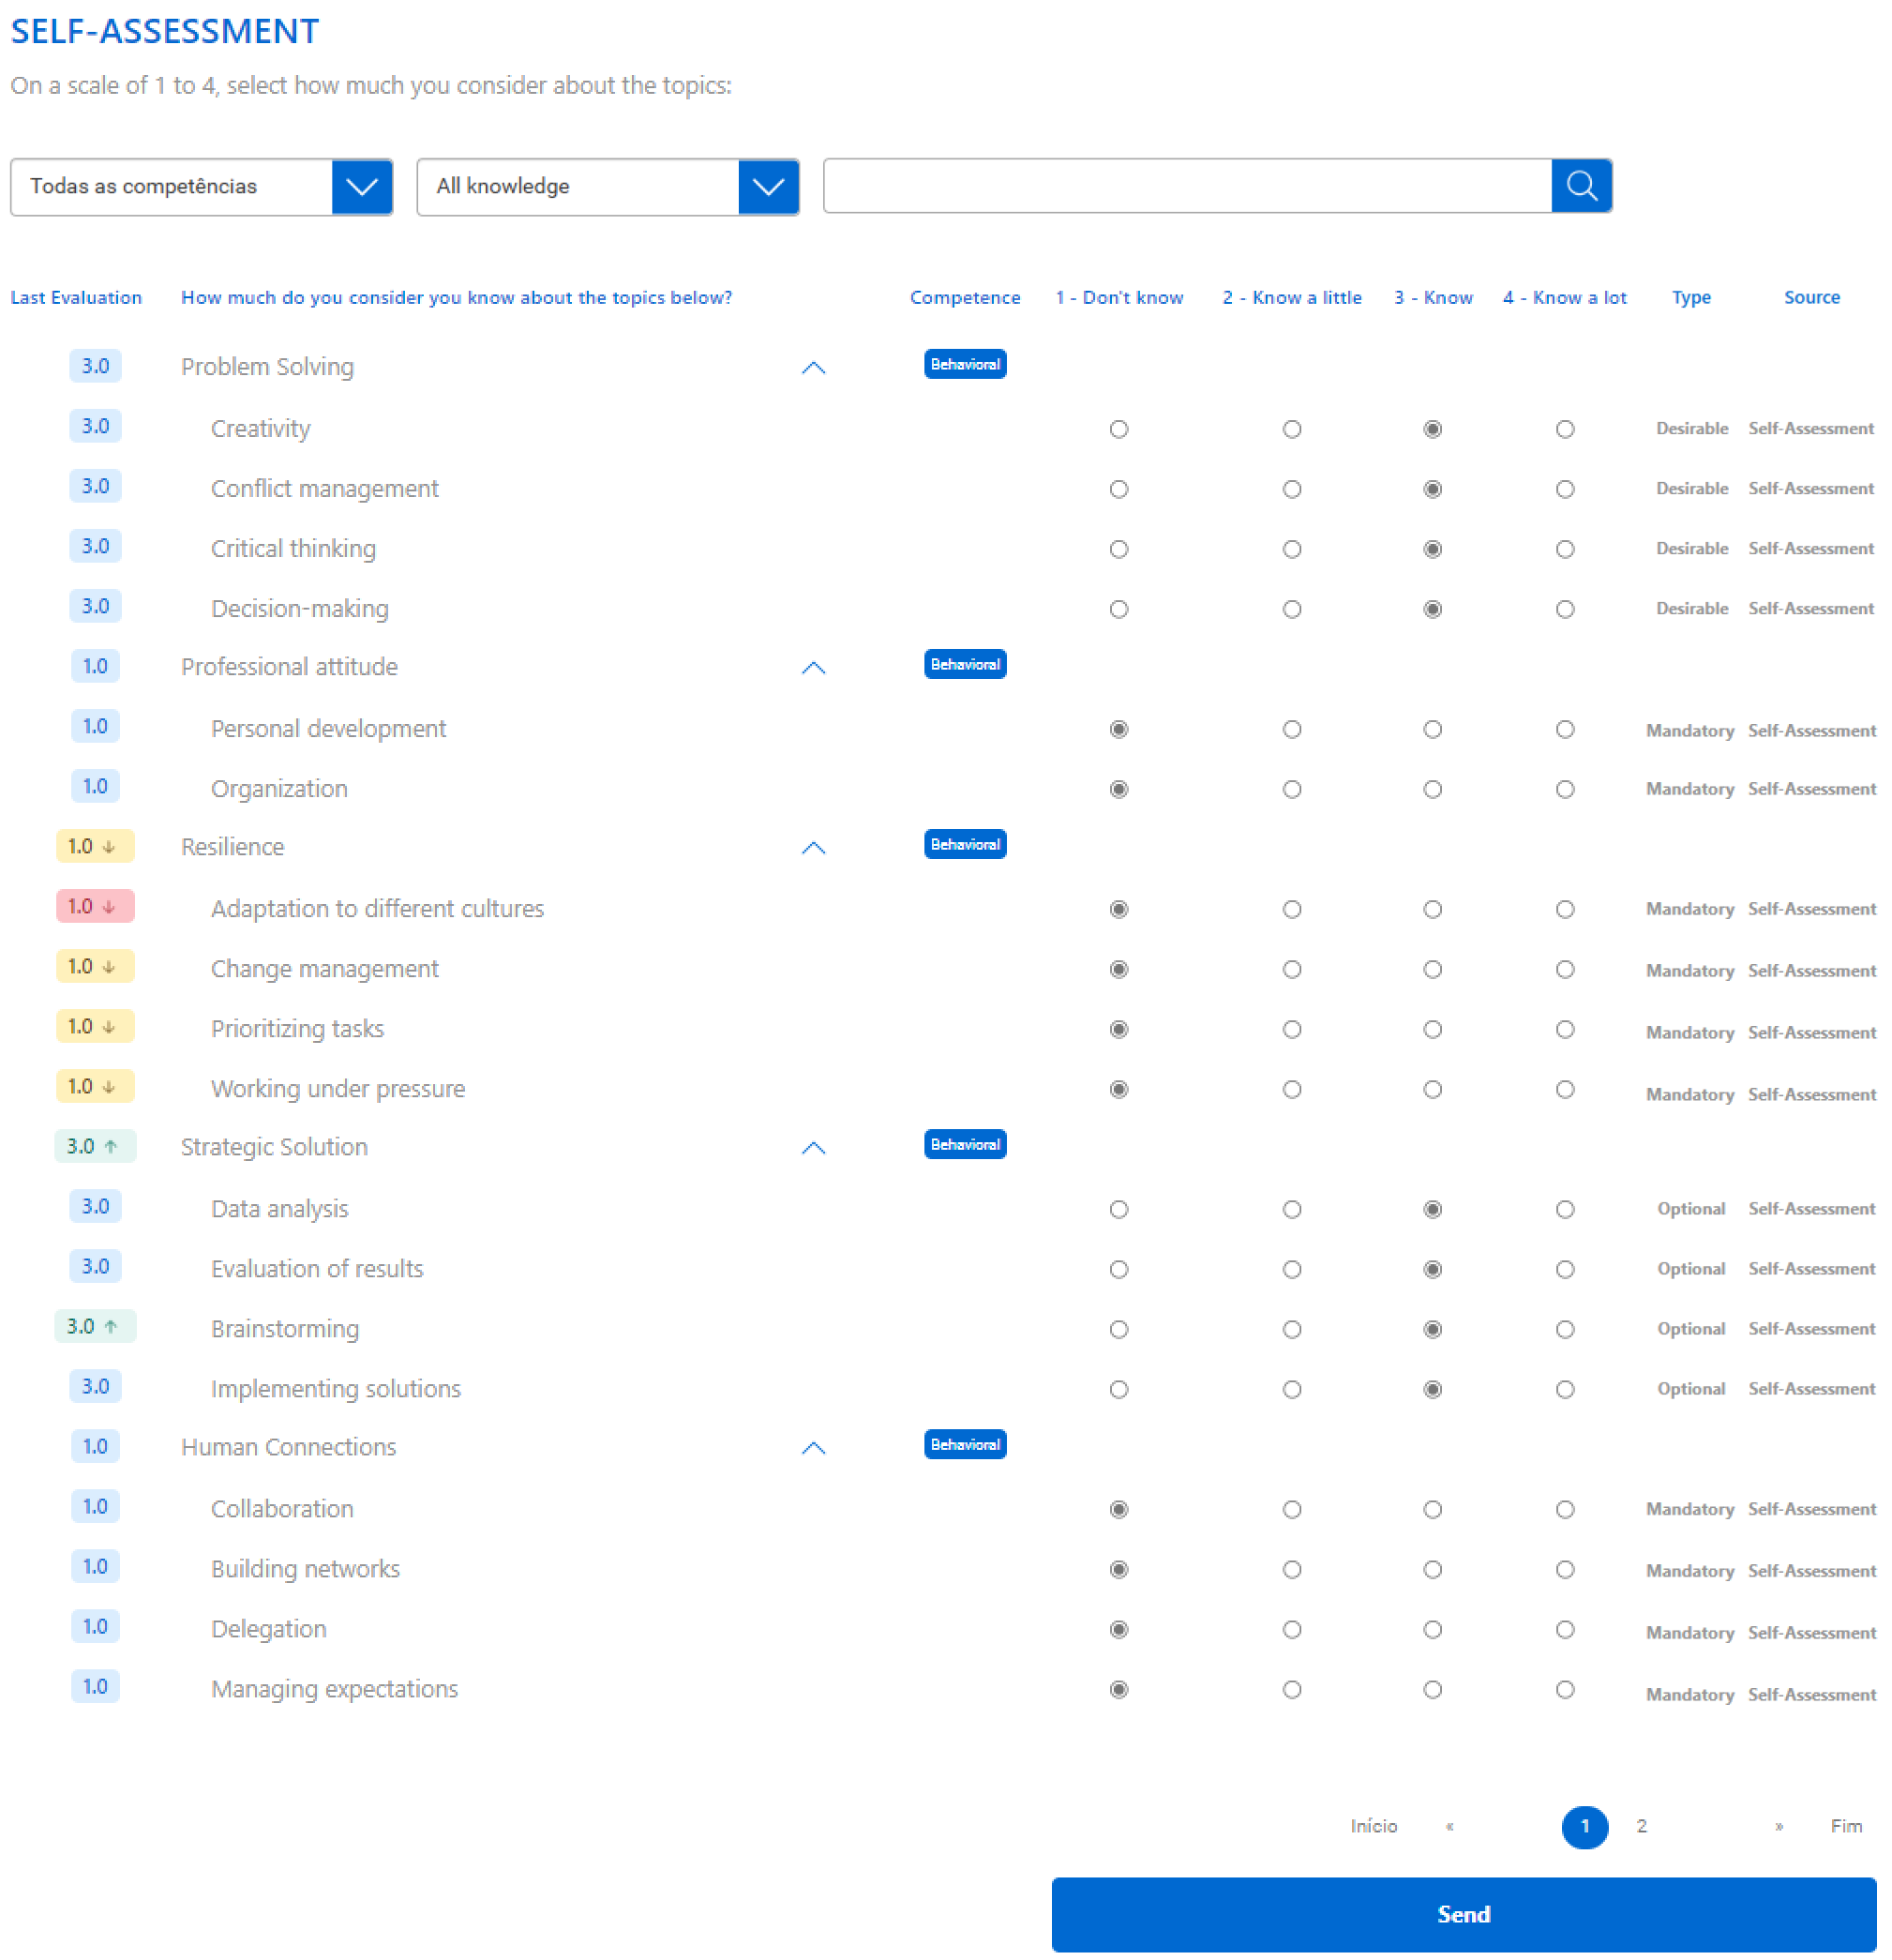
Task: Open the 'All knowledge' dropdown
Action: click(607, 187)
